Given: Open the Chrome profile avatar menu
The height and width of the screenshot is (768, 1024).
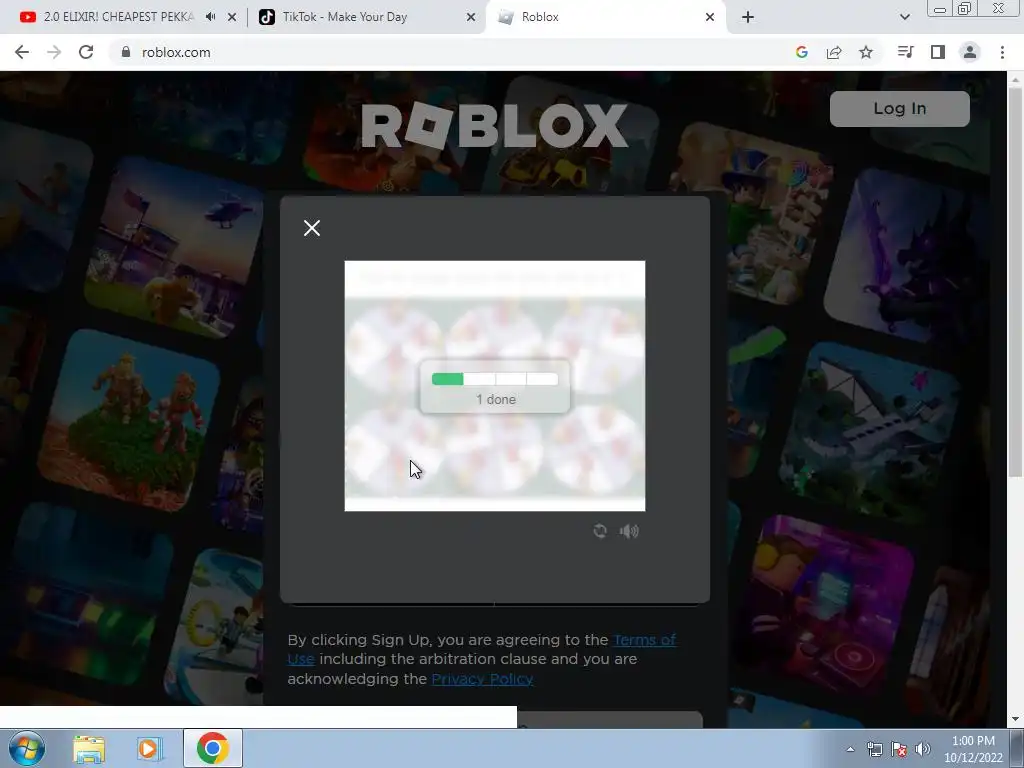Looking at the screenshot, I should pyautogui.click(x=970, y=52).
